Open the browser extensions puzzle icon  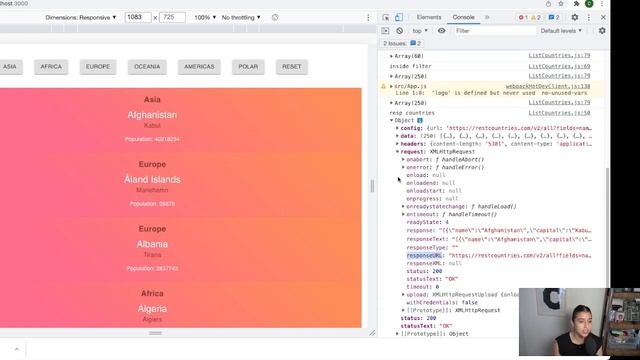coord(576,4)
